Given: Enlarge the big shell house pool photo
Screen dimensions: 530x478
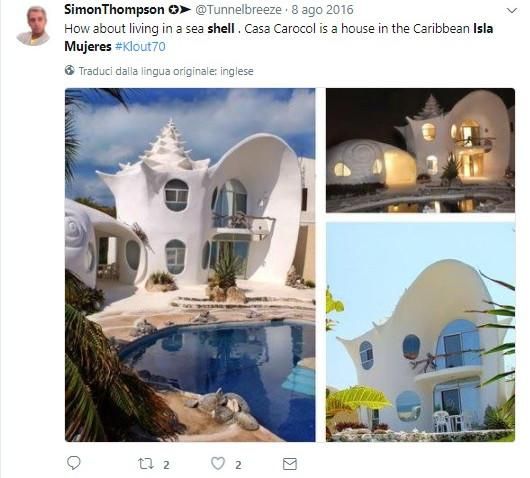Looking at the screenshot, I should pos(190,265).
